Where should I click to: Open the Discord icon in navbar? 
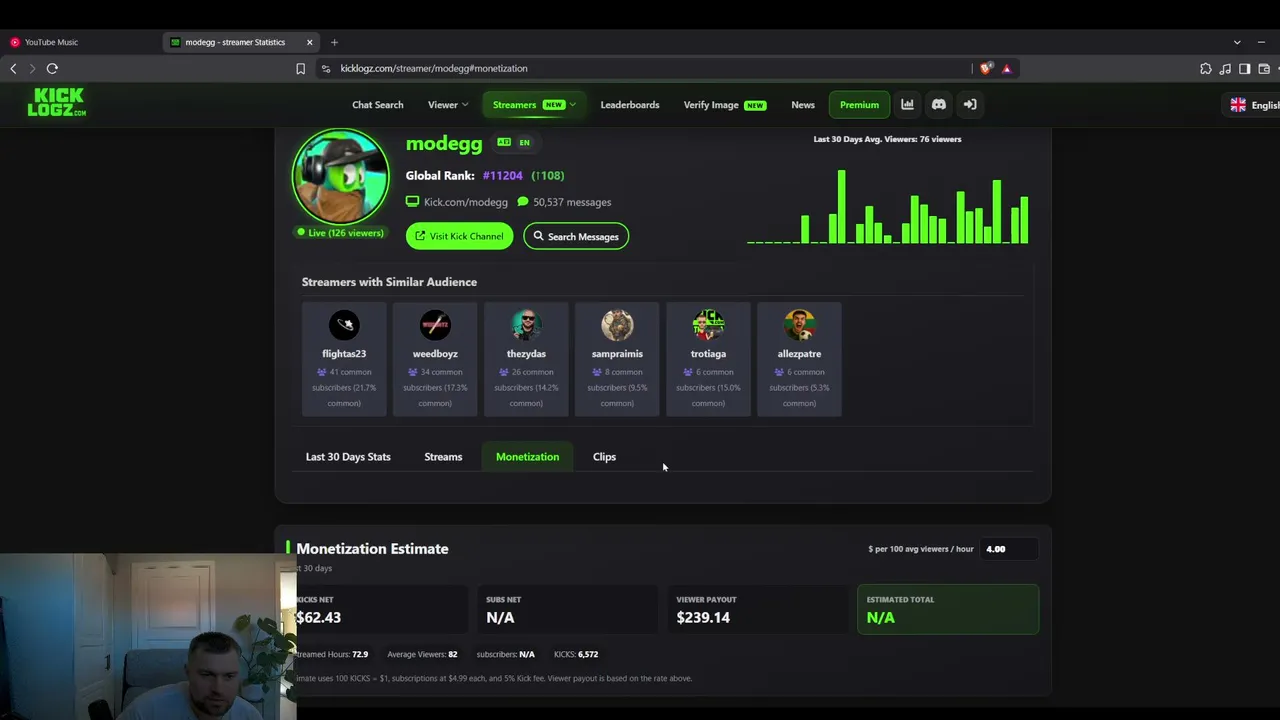939,104
